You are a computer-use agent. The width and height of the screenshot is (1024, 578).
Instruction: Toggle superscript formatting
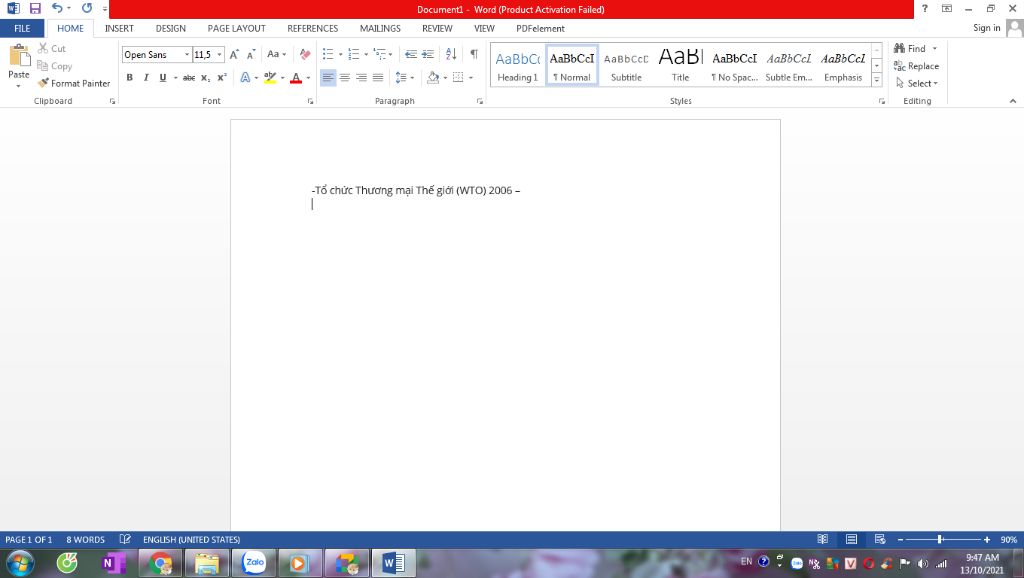tap(222, 77)
